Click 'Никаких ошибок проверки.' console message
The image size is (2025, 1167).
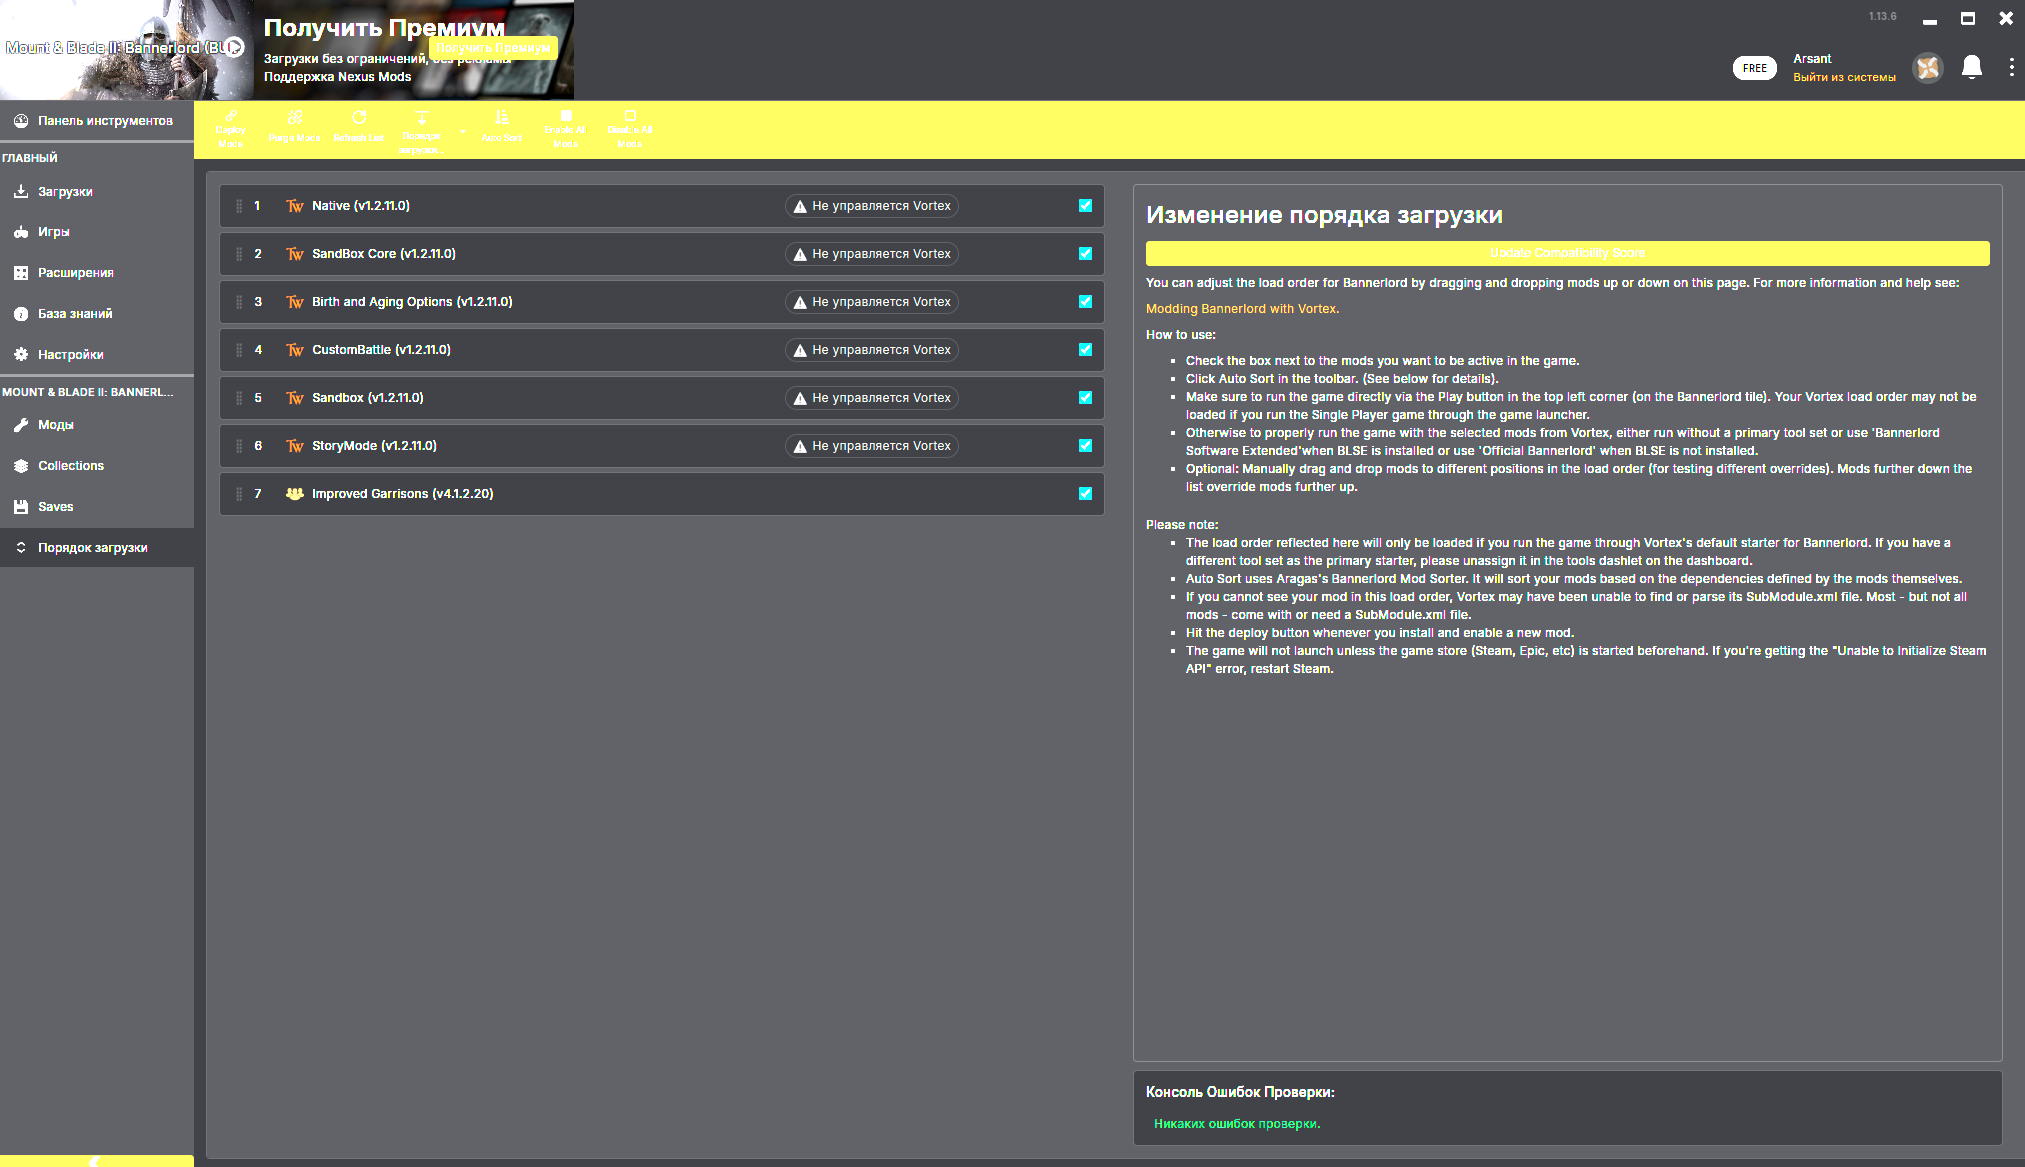pos(1237,1124)
